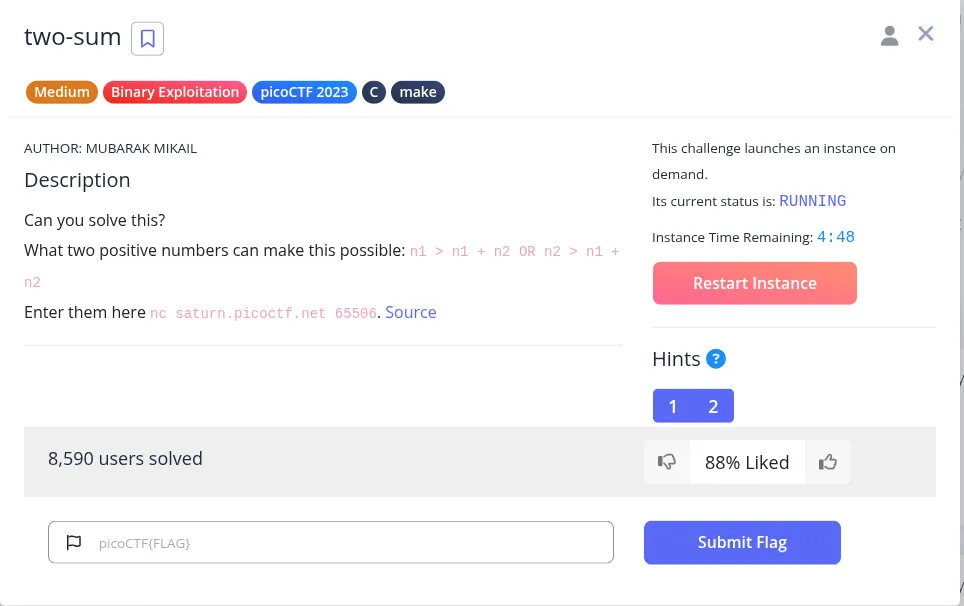Open the user profile icon
The width and height of the screenshot is (964, 606).
click(x=890, y=34)
